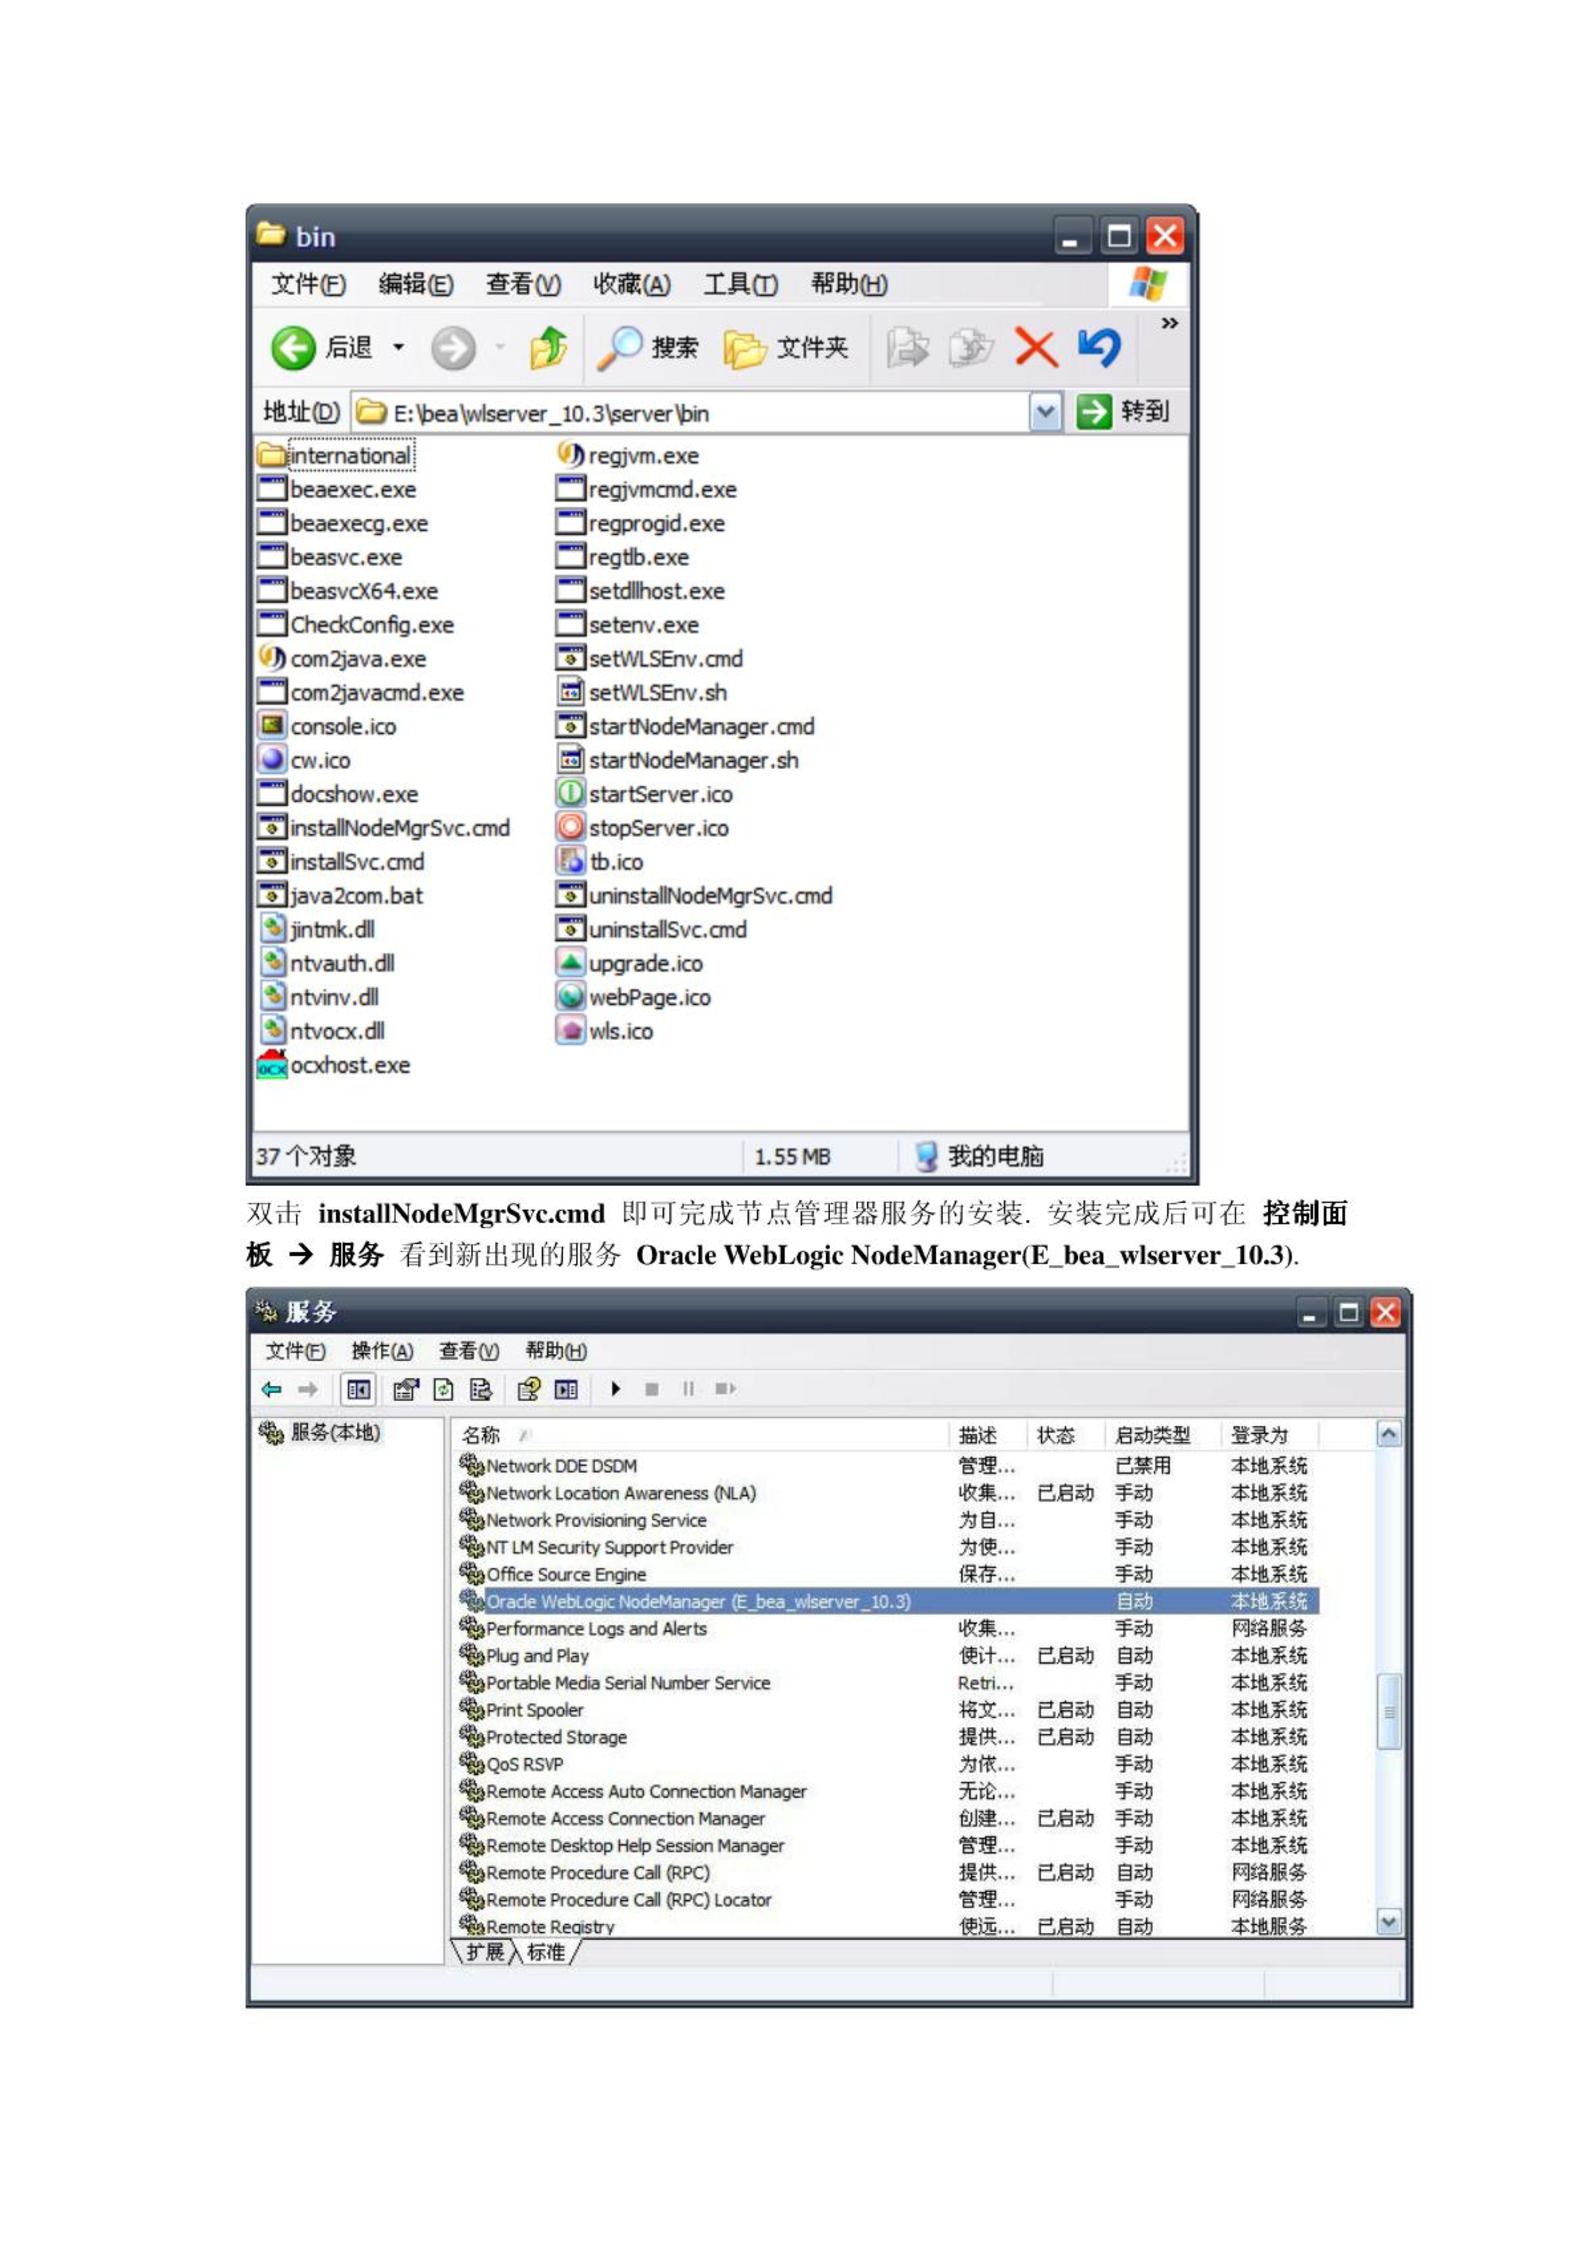The image size is (1594, 2252).
Task: Select 服务(本地) tree node
Action: (320, 1434)
